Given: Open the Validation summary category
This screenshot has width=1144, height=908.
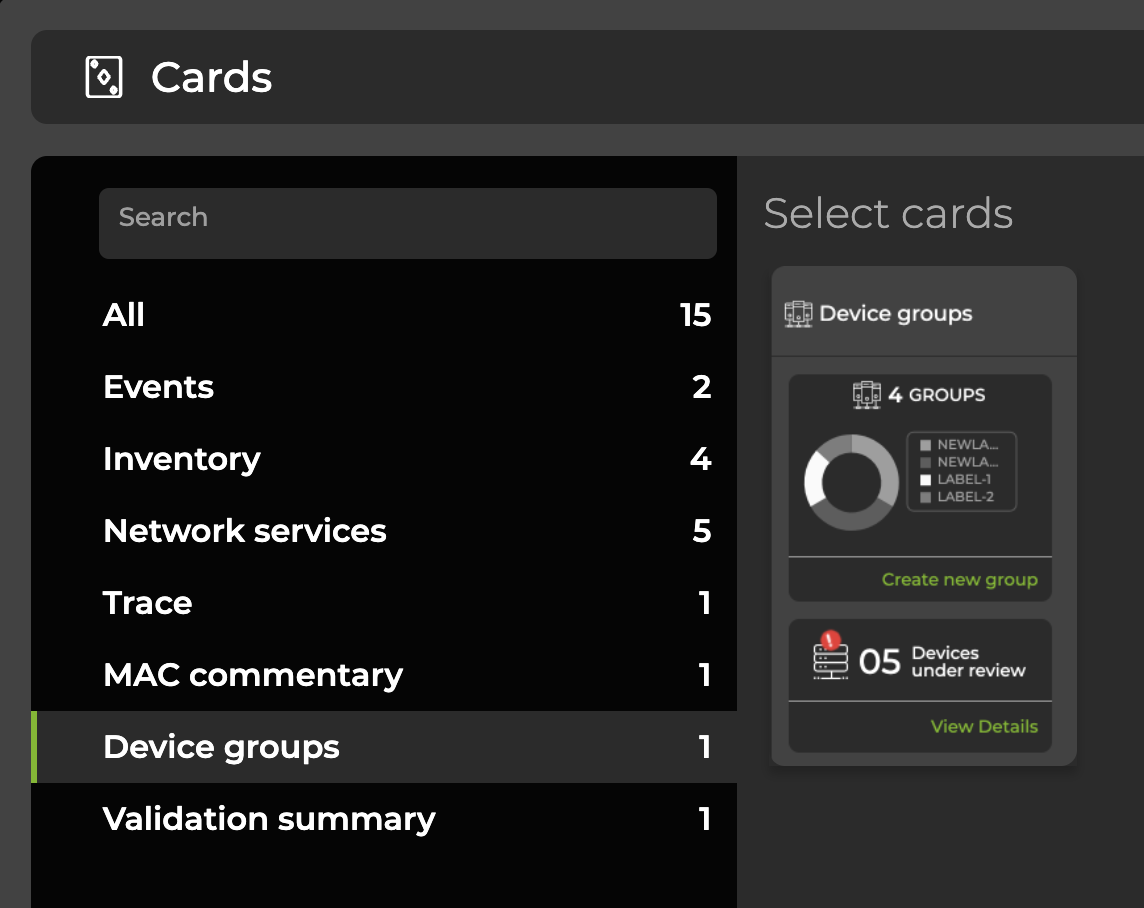Looking at the screenshot, I should coord(269,819).
